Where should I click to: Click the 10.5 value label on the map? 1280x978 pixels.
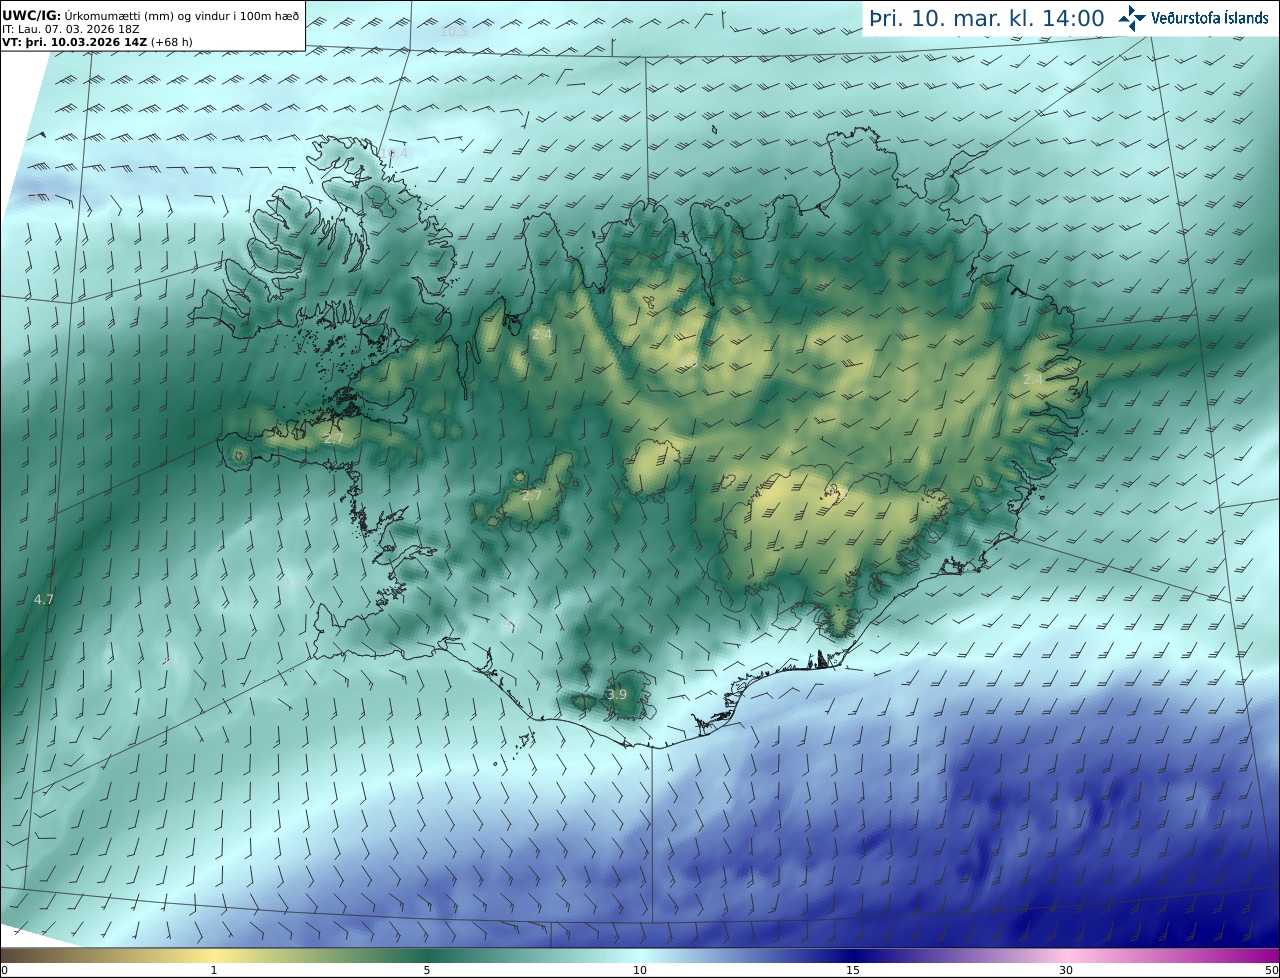click(454, 31)
